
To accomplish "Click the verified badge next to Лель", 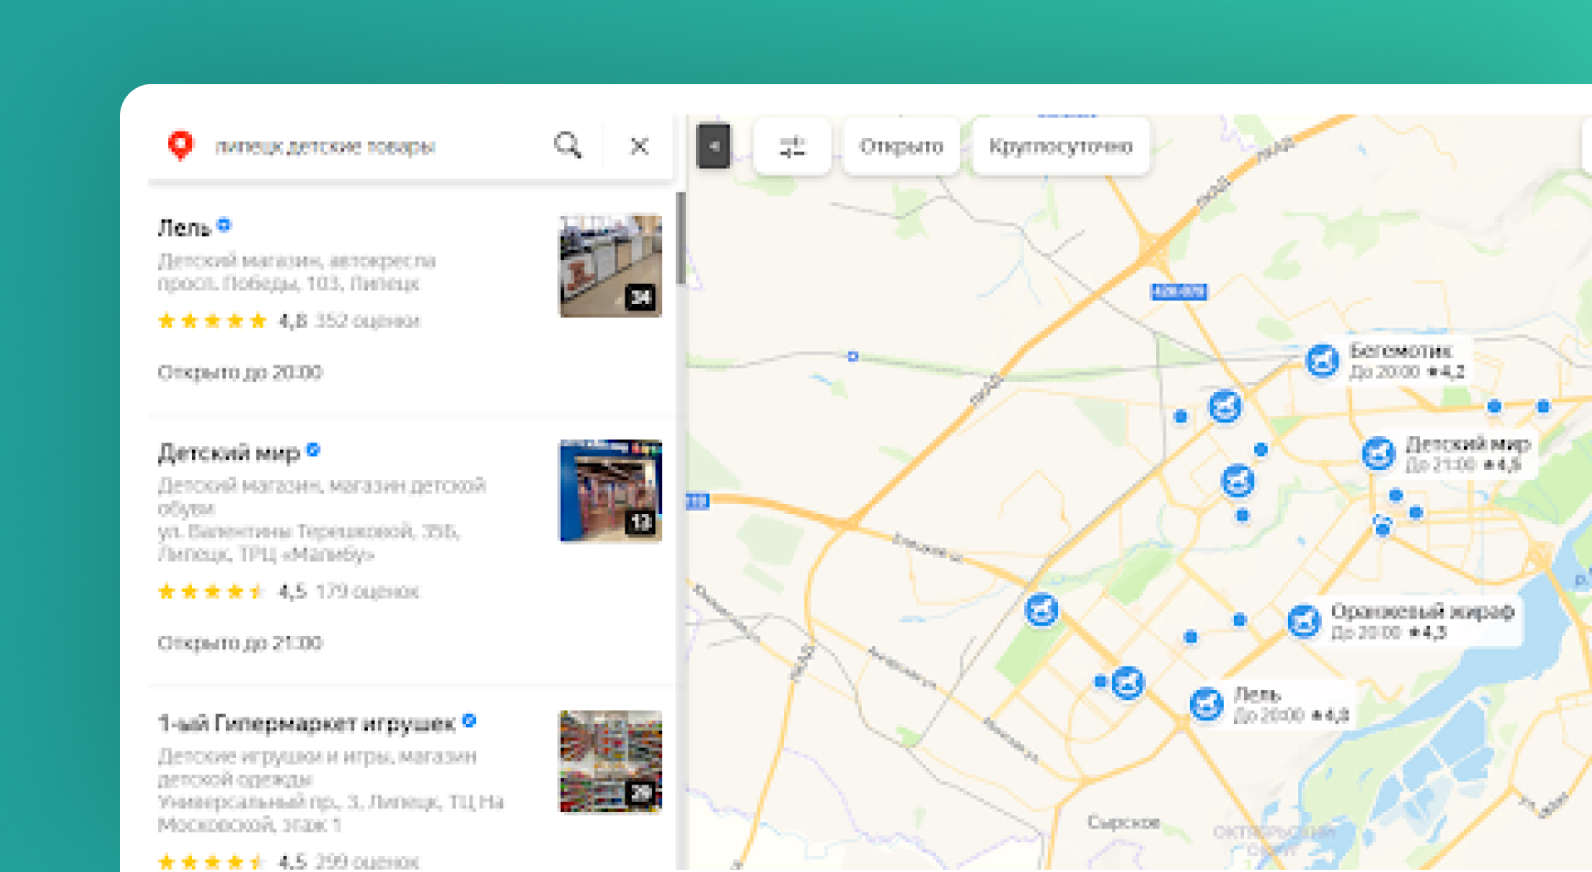I will coord(224,225).
